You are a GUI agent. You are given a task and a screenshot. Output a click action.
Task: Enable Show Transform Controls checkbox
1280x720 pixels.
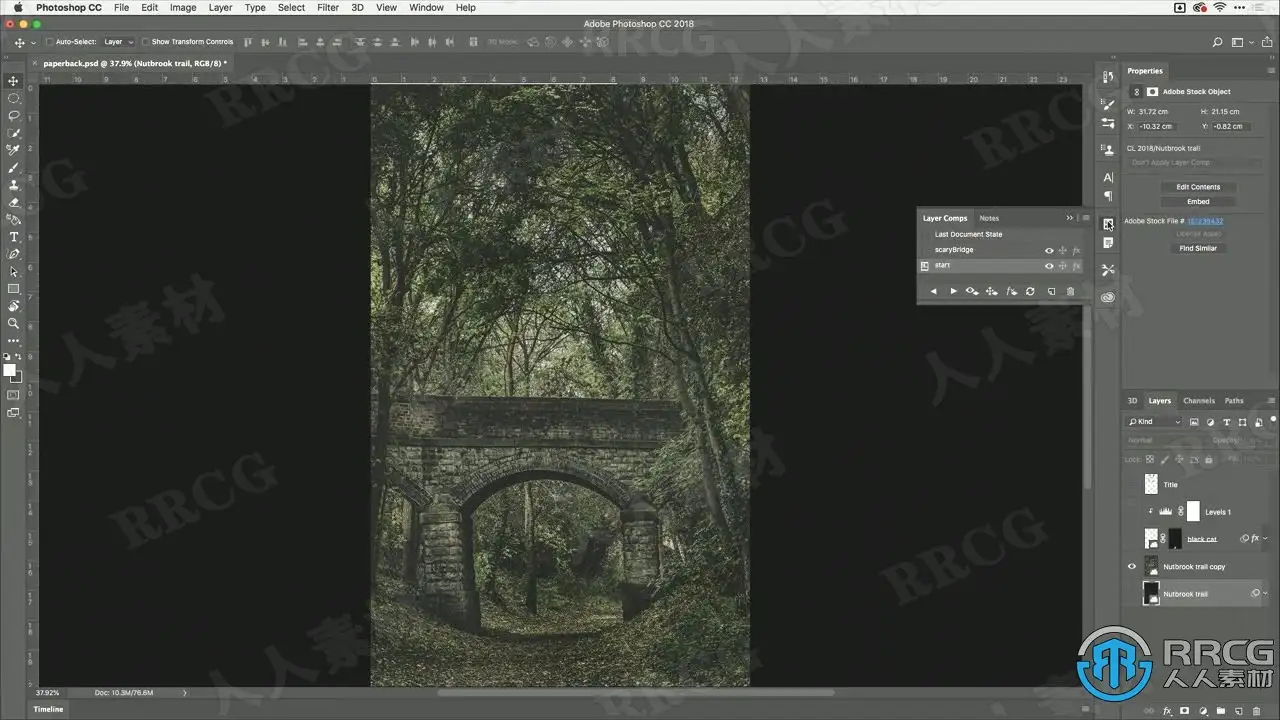[x=145, y=42]
